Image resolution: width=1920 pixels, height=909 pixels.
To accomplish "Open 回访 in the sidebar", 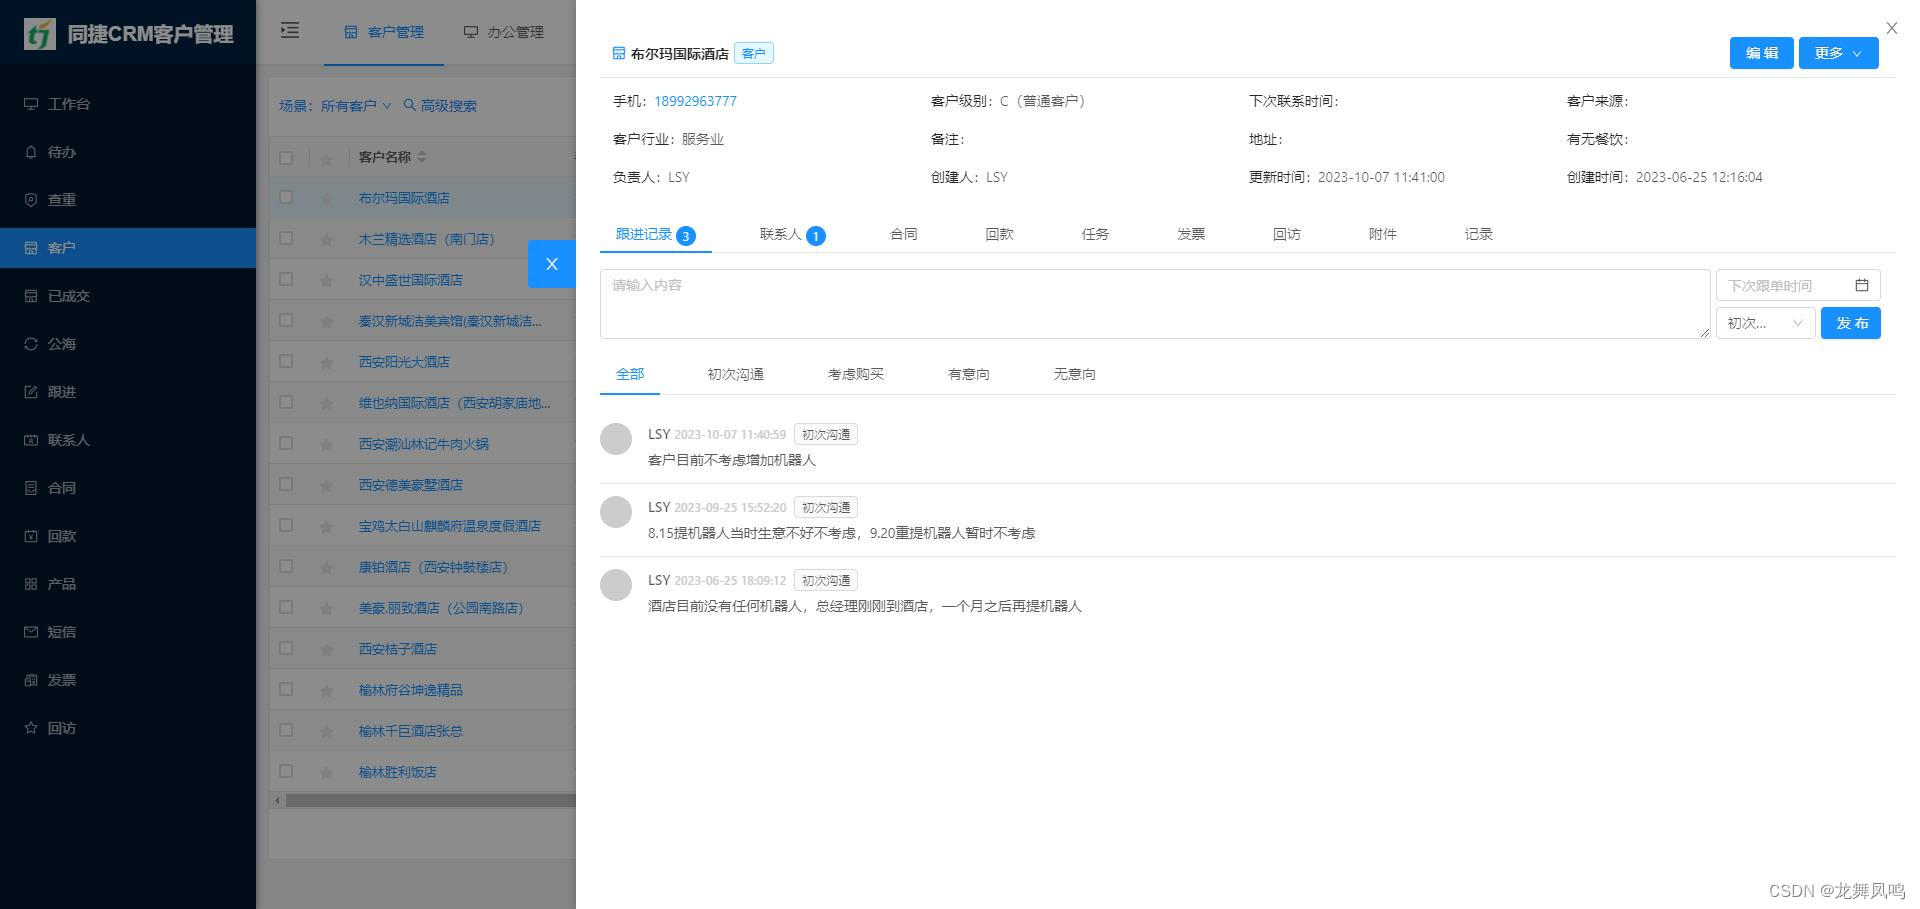I will click(128, 728).
